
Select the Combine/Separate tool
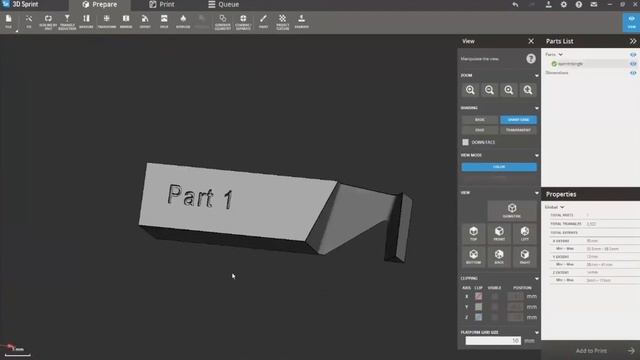243,22
